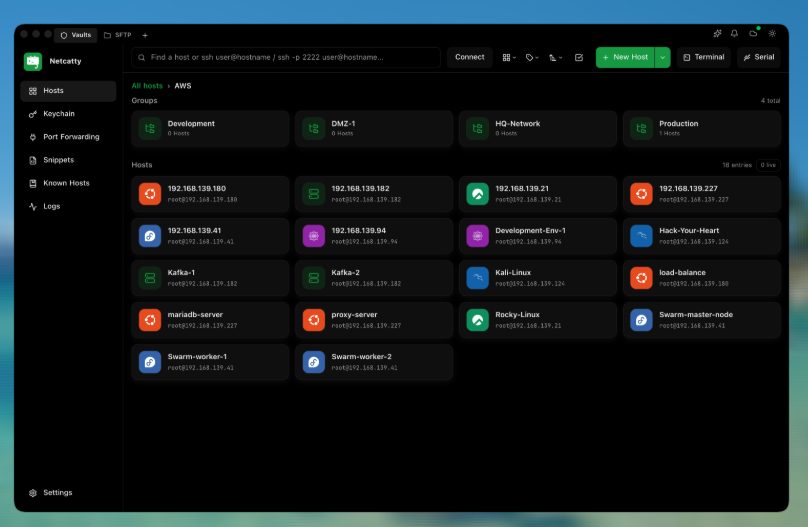
Task: Open the tag filter dropdown
Action: tap(532, 58)
